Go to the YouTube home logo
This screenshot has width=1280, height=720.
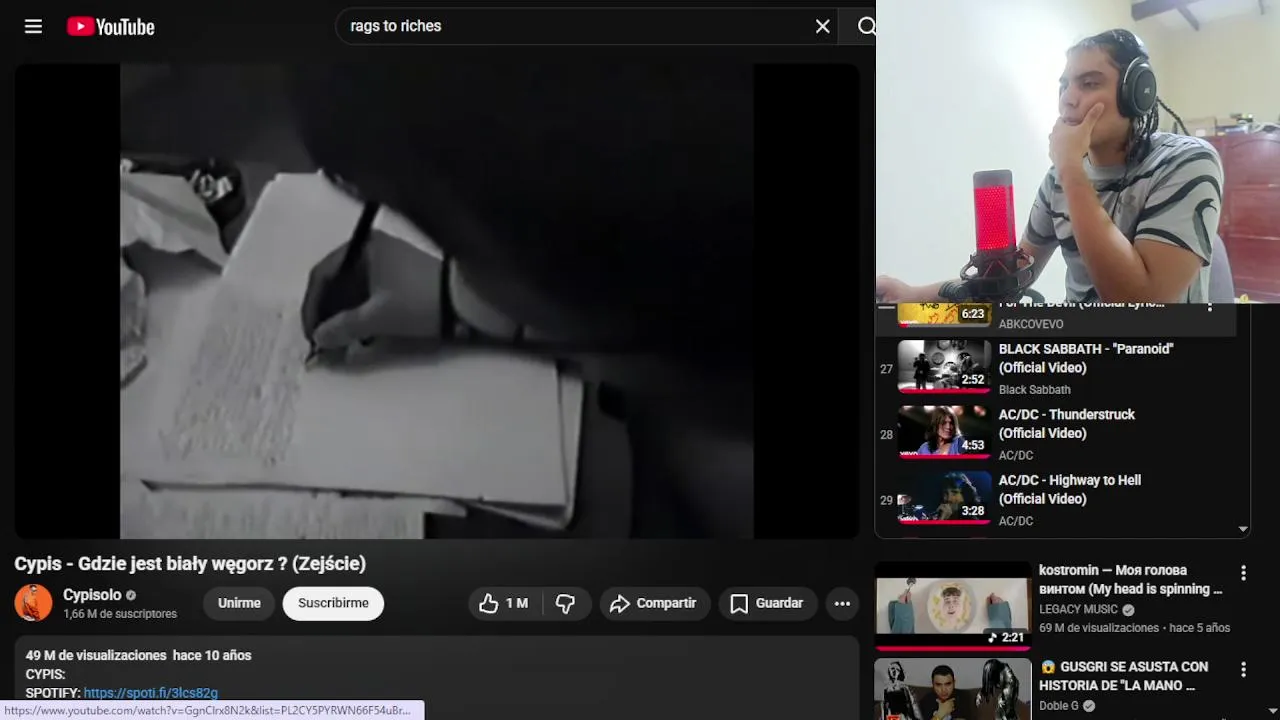(x=111, y=27)
